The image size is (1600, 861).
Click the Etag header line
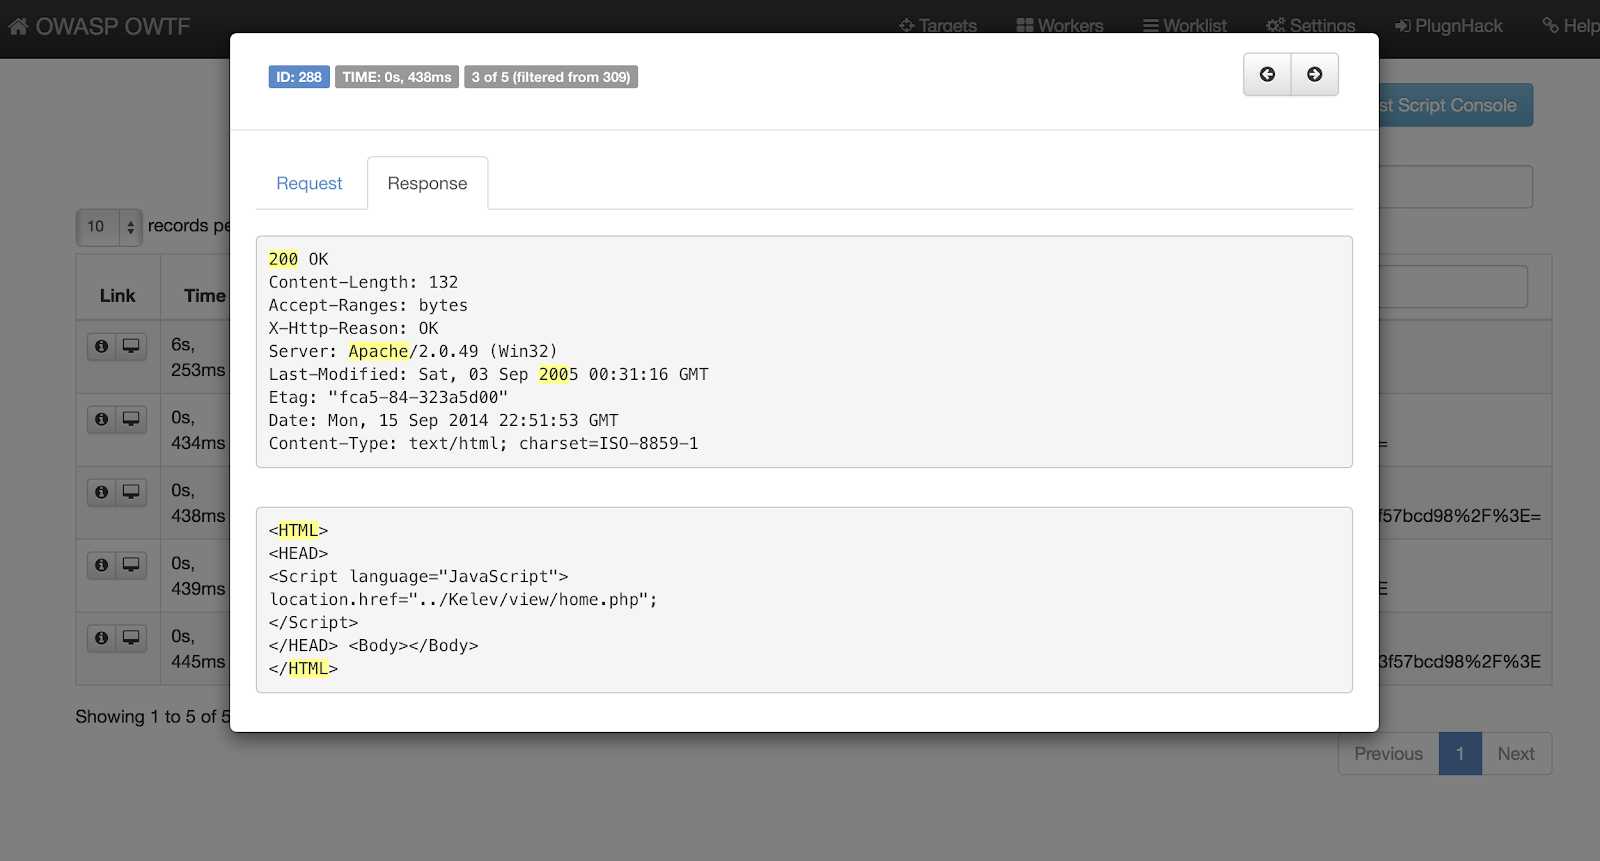(388, 397)
